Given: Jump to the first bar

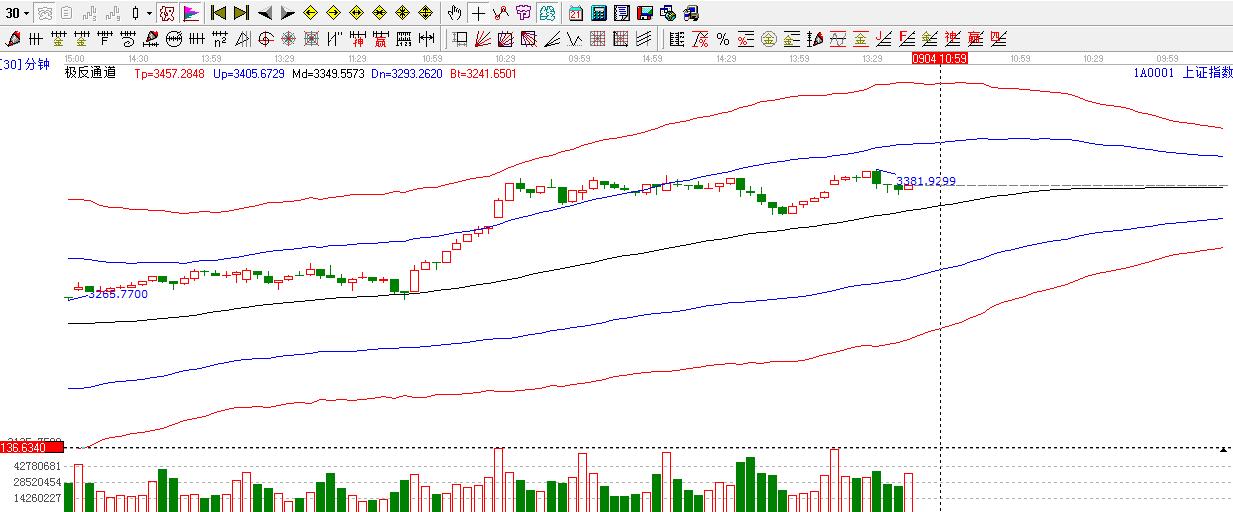Looking at the screenshot, I should 218,13.
